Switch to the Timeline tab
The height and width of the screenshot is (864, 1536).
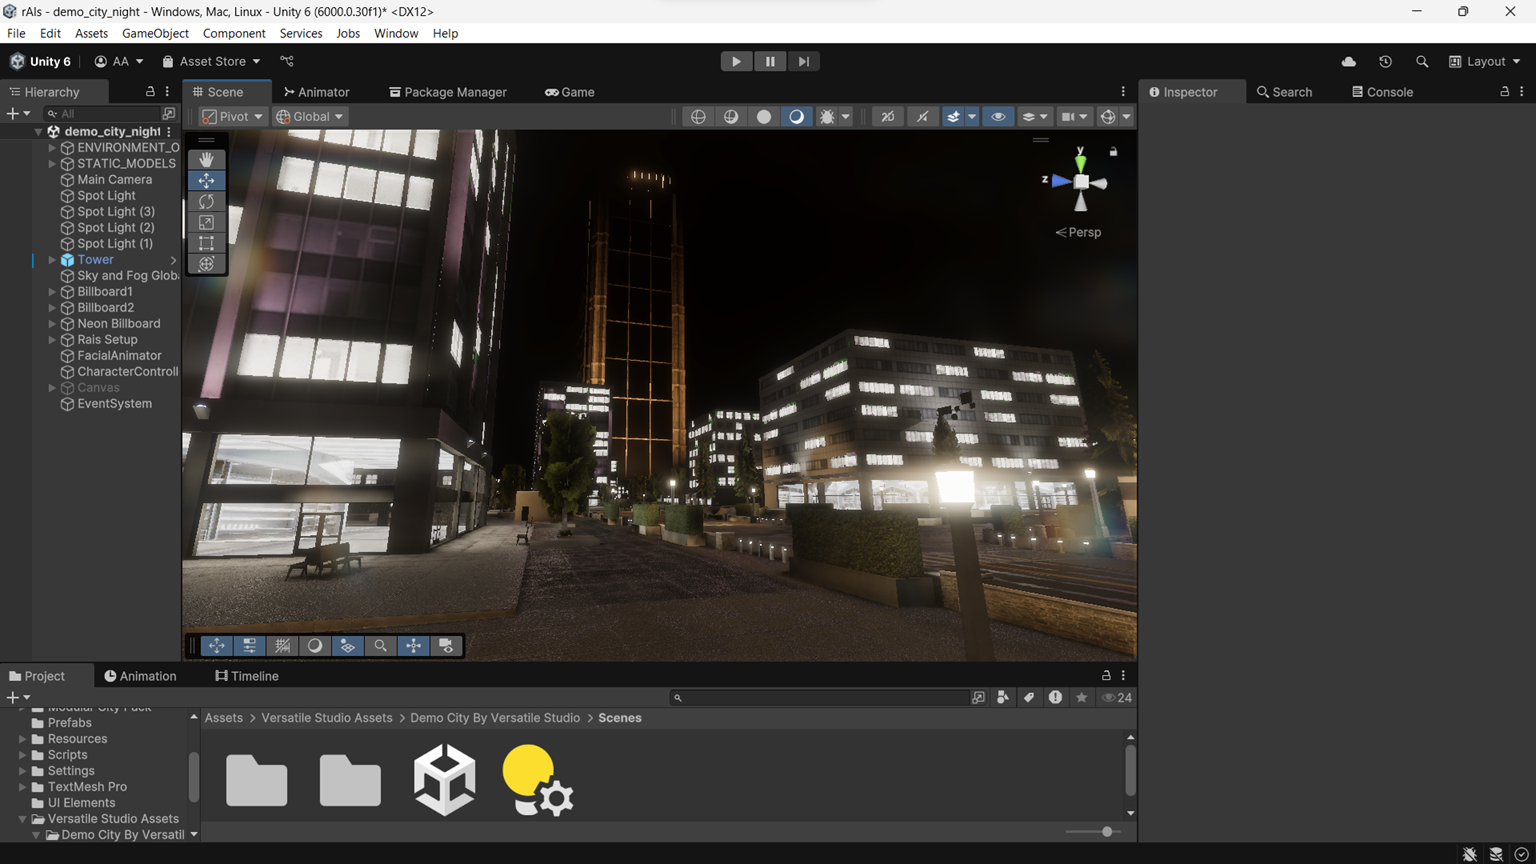247,676
